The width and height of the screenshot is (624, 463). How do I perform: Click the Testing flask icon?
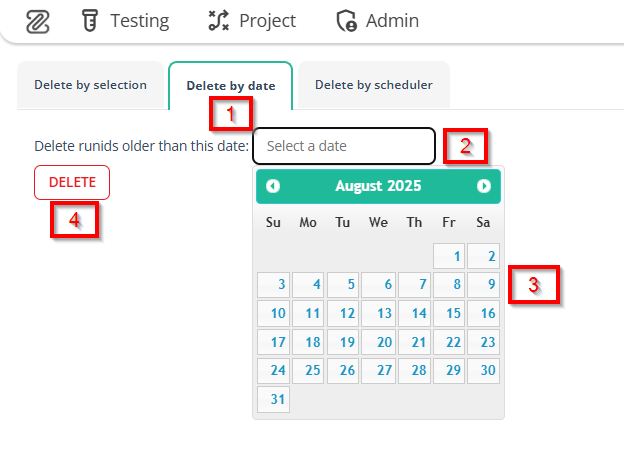click(x=87, y=20)
